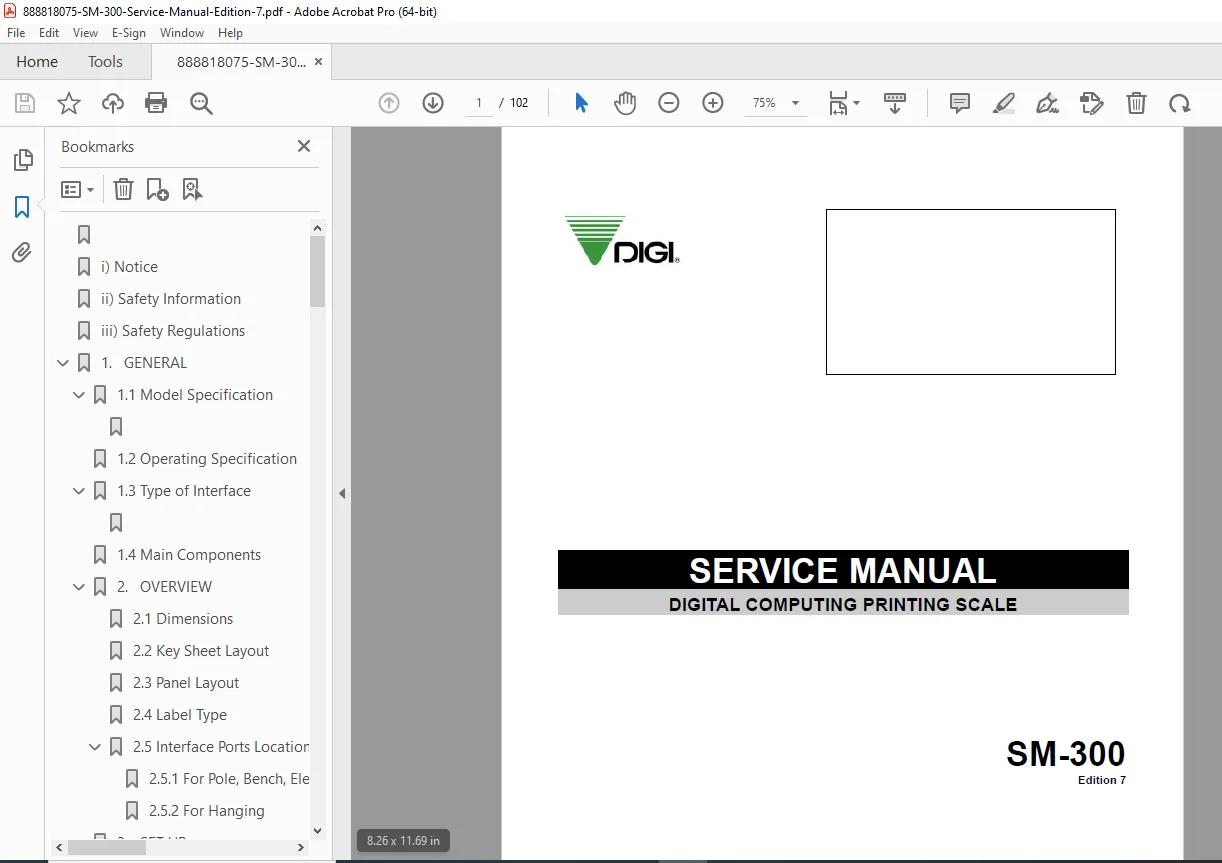Click the Print icon
This screenshot has height=863, width=1222.
(156, 103)
